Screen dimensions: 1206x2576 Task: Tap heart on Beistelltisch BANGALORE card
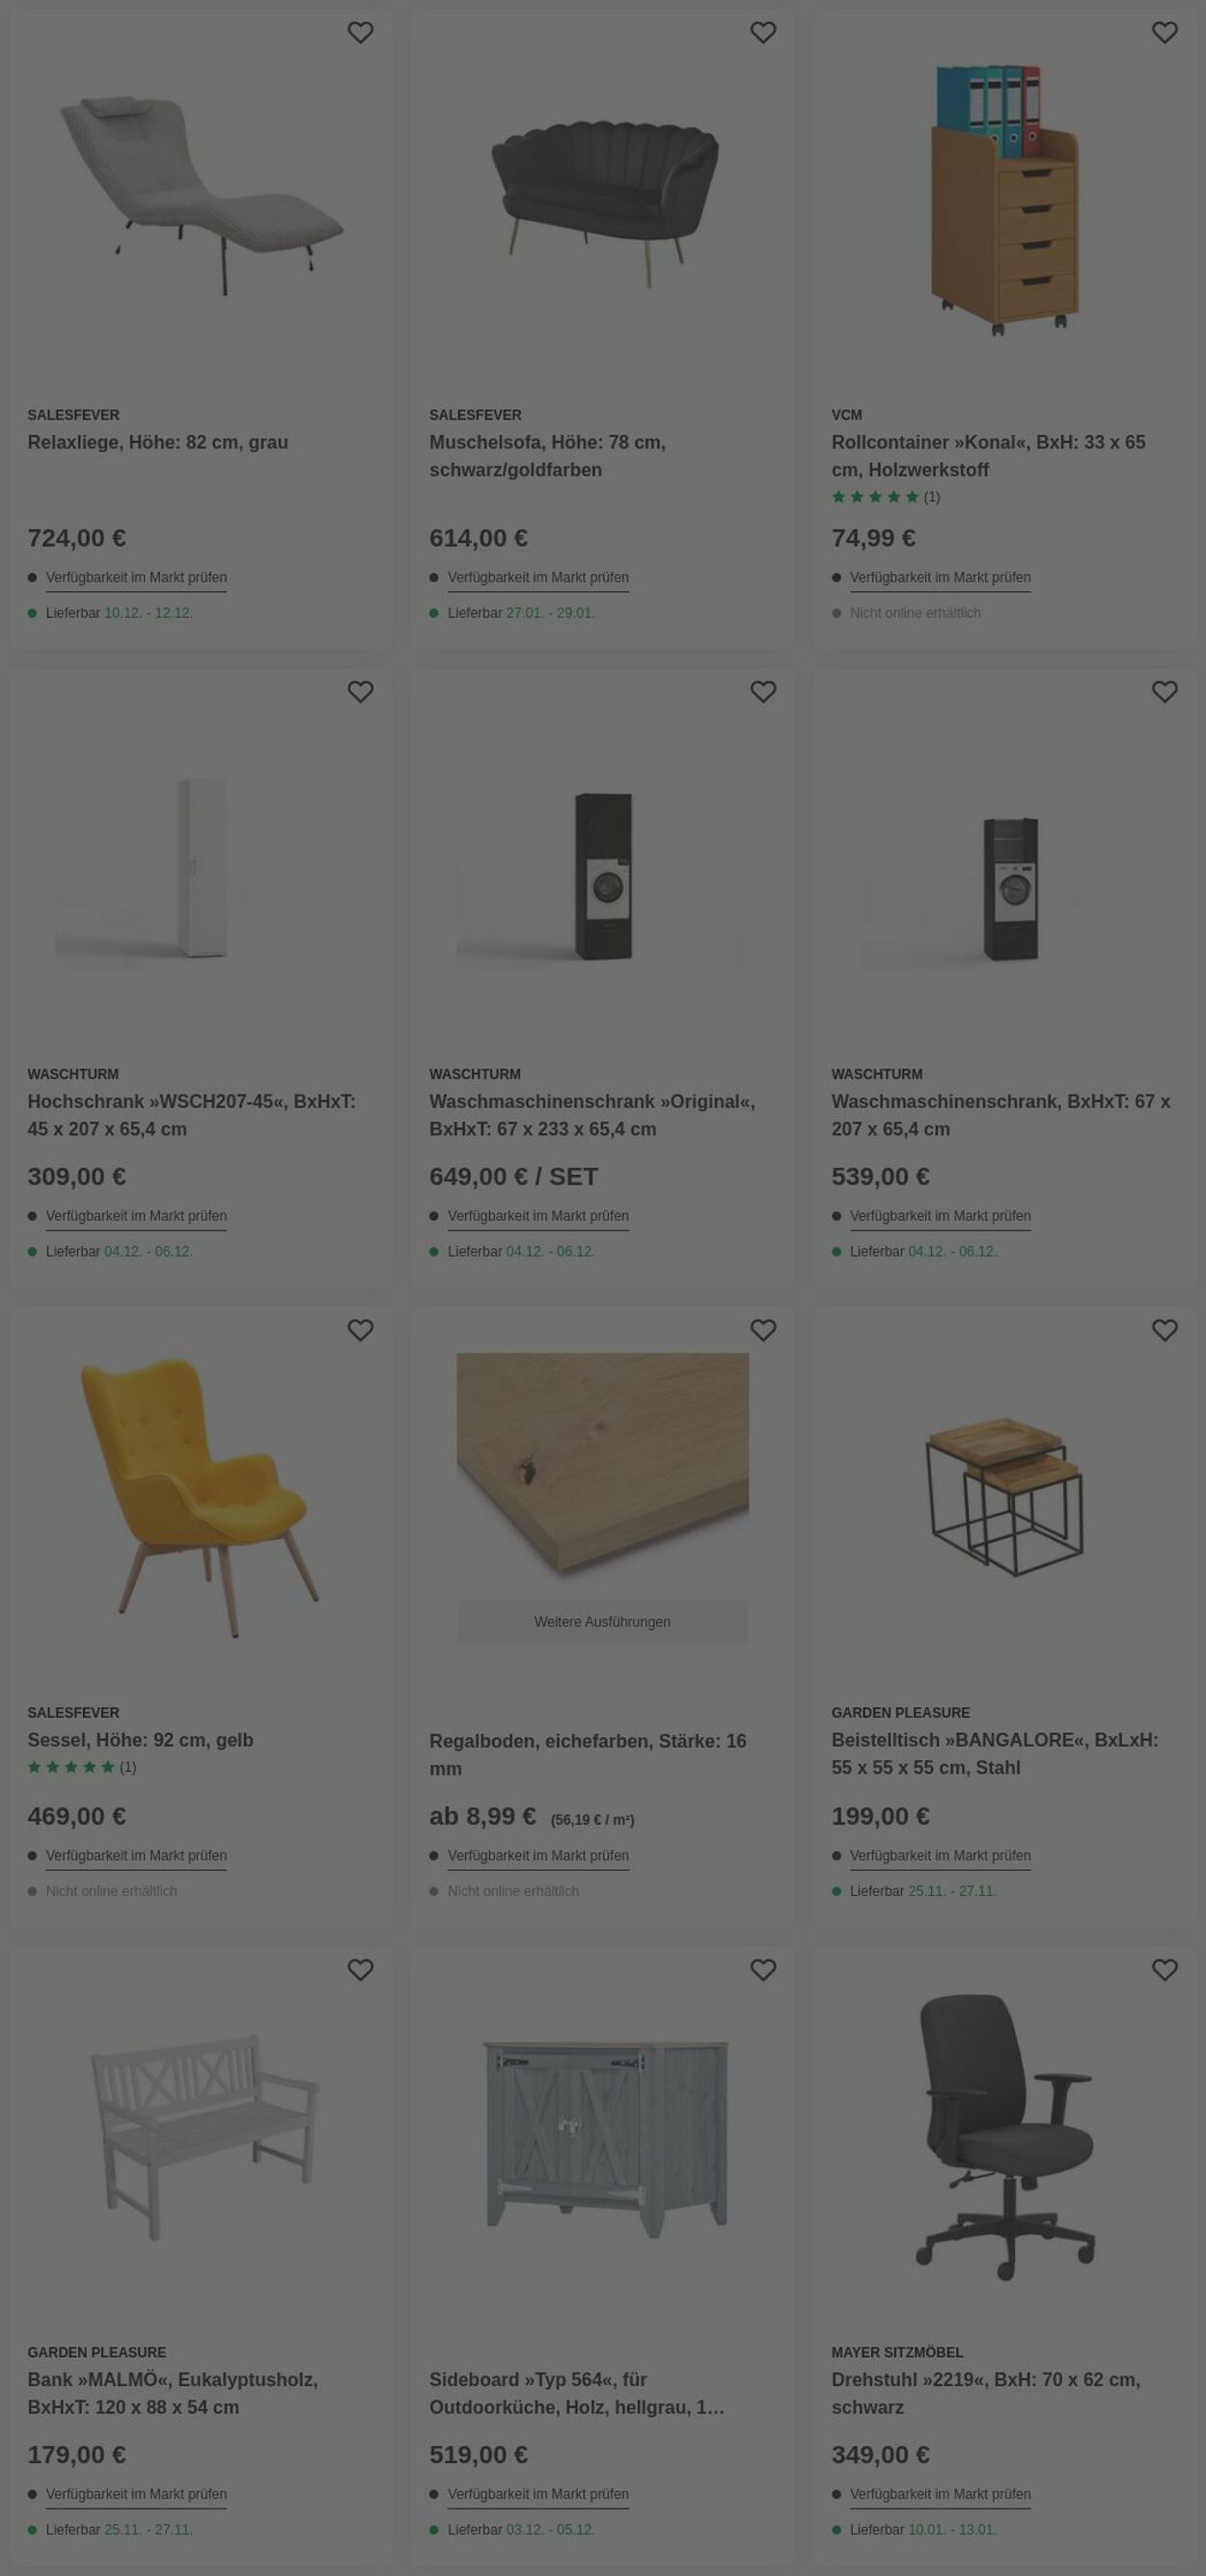pyautogui.click(x=1165, y=1330)
